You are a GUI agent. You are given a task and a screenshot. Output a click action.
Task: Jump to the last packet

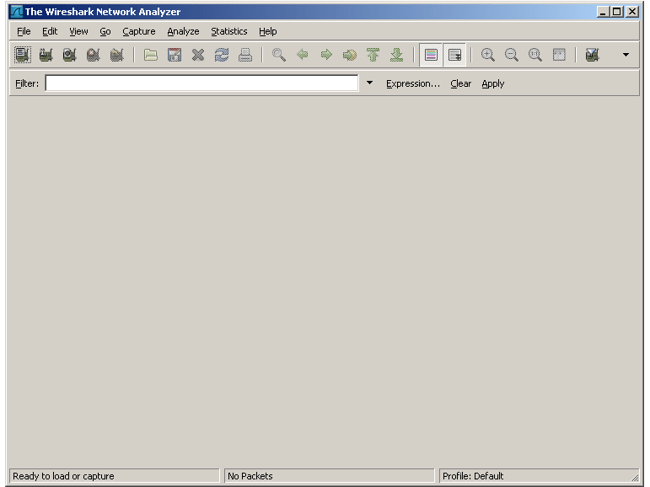click(x=397, y=55)
